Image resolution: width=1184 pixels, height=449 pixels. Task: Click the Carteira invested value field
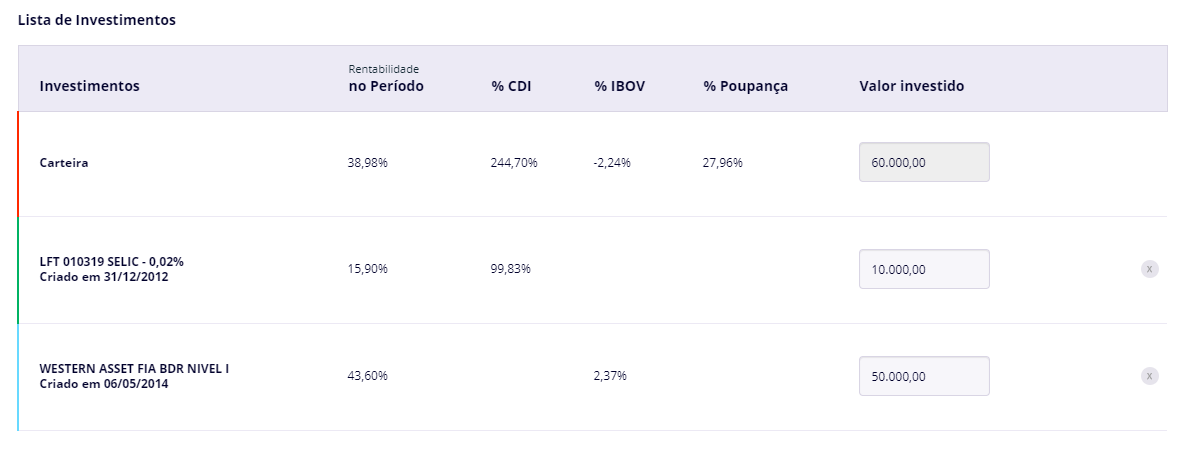924,162
